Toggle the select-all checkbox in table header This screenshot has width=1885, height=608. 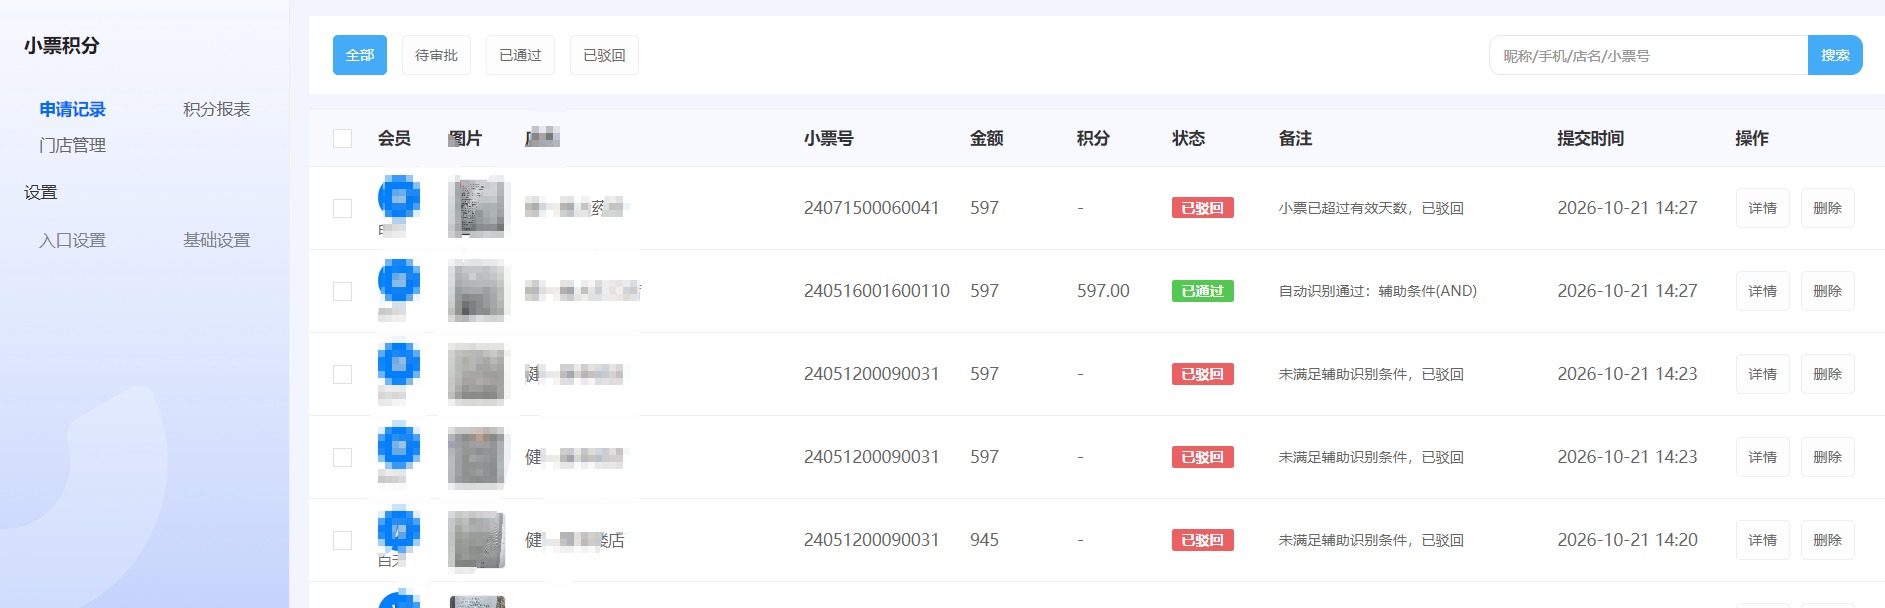tap(342, 138)
